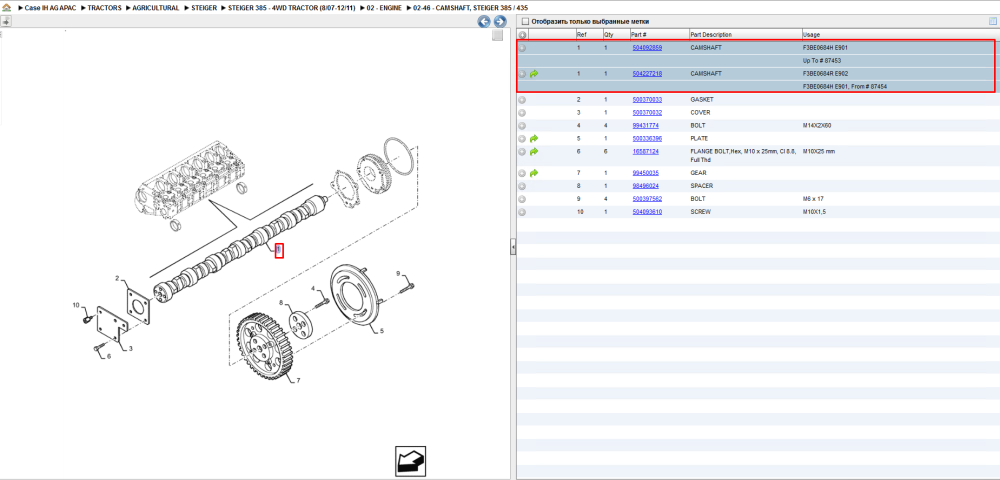
Task: Click the pin icon above the diagram
Action: [6, 21]
